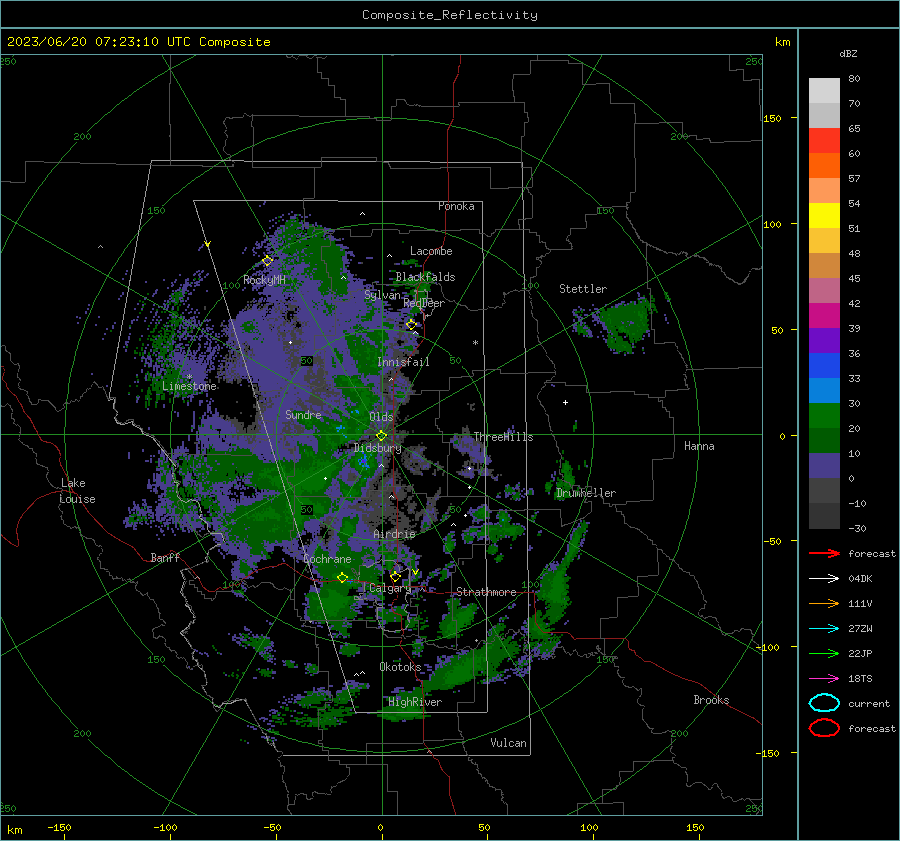Click the RedDeer city label
This screenshot has width=900, height=841.
point(424,303)
